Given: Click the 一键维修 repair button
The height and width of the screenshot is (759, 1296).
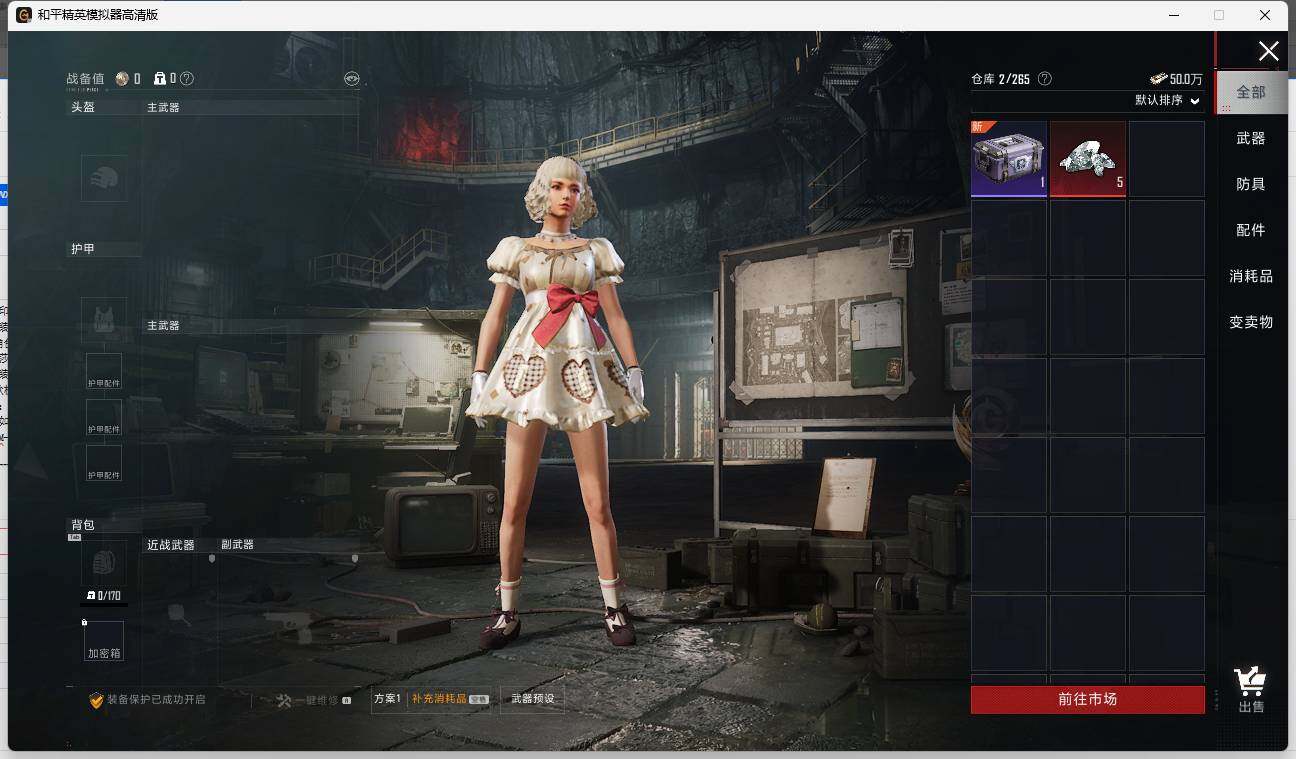Looking at the screenshot, I should coord(314,700).
